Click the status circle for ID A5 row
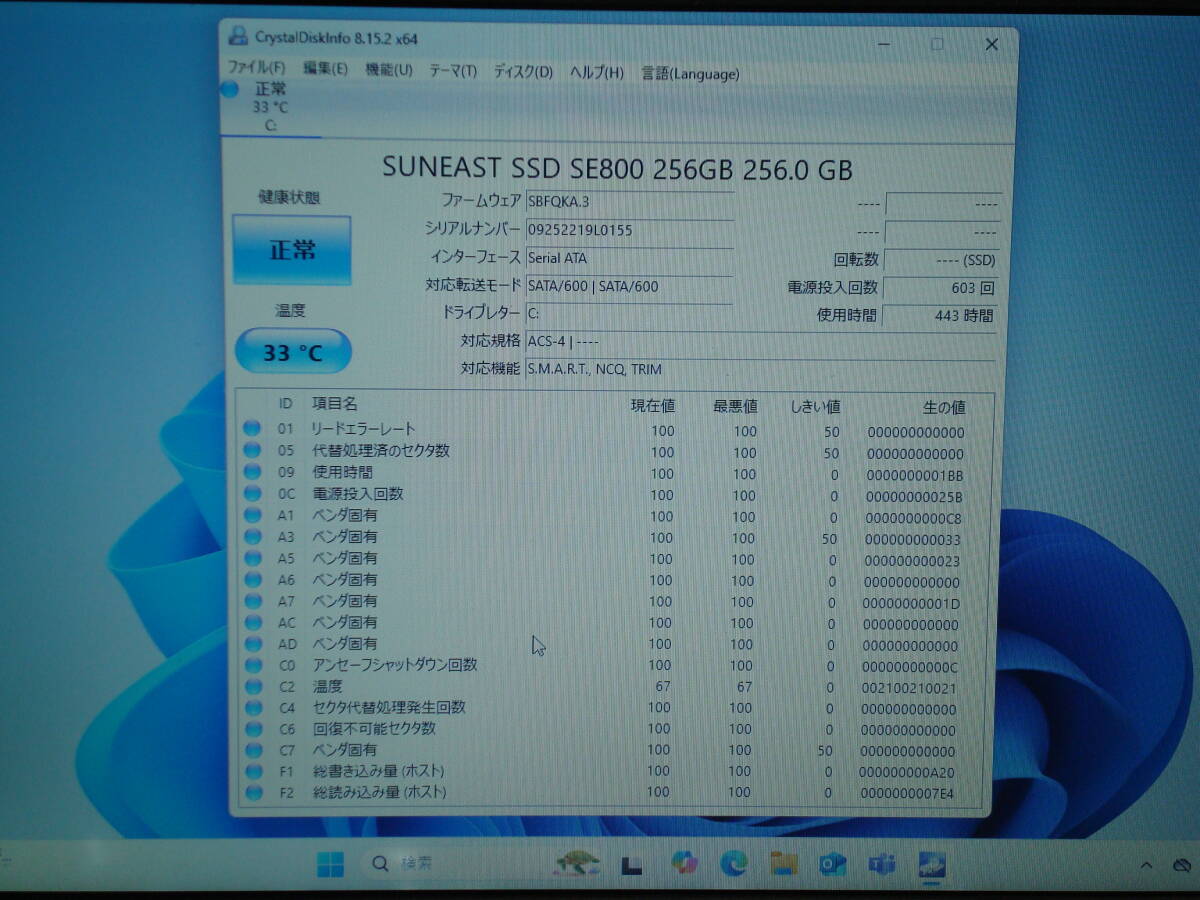1200x900 pixels. coord(252,559)
